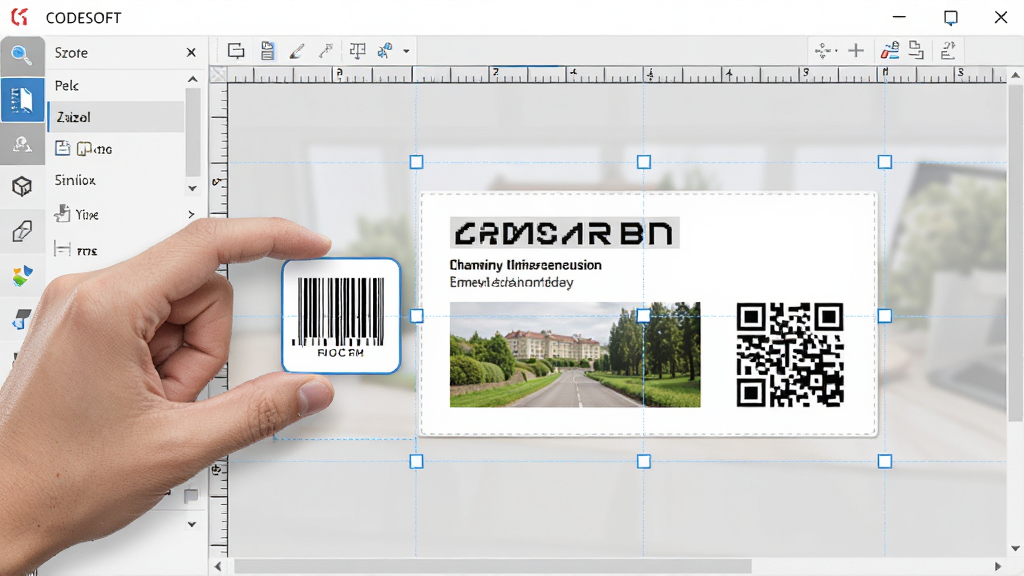1024x576 pixels.
Task: Choose the eraser tag sidebar icon
Action: point(22,231)
